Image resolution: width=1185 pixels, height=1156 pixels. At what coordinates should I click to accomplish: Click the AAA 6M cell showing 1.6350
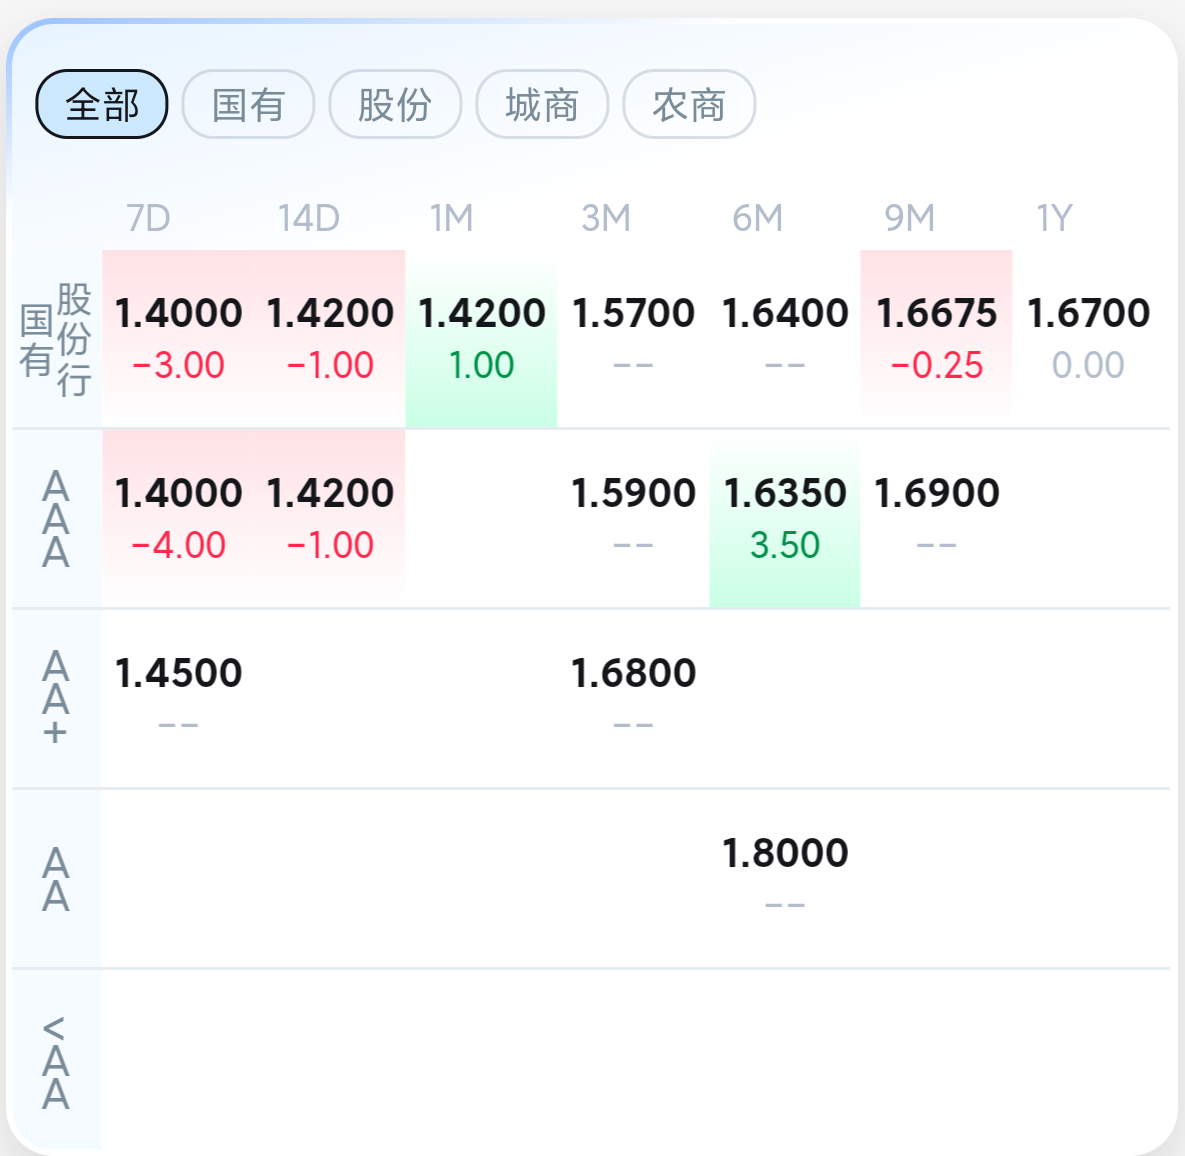pyautogui.click(x=785, y=519)
